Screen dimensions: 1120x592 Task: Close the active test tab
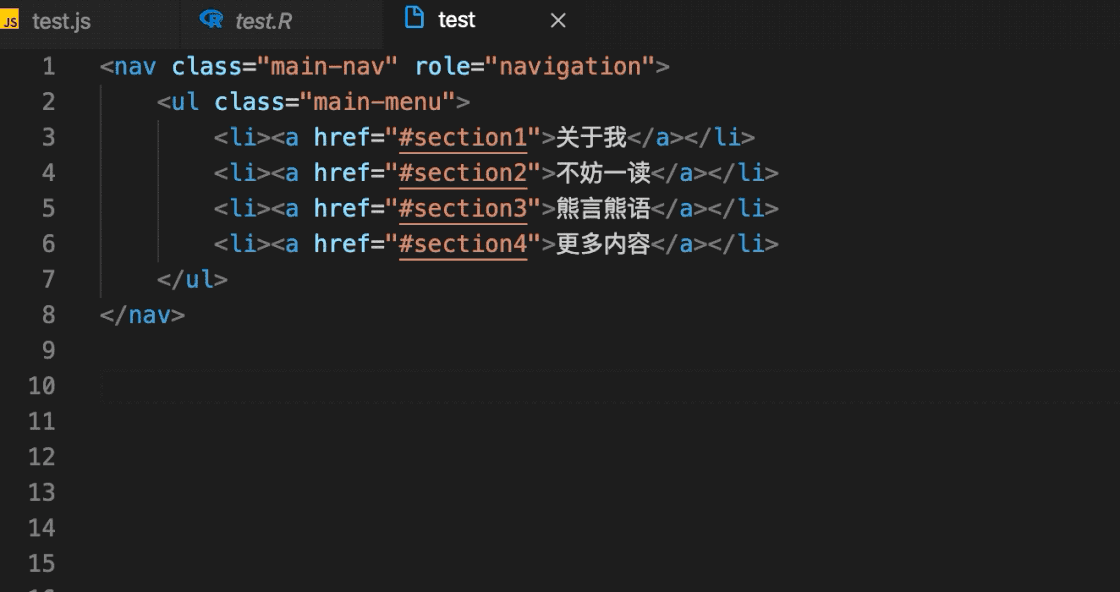click(x=558, y=20)
